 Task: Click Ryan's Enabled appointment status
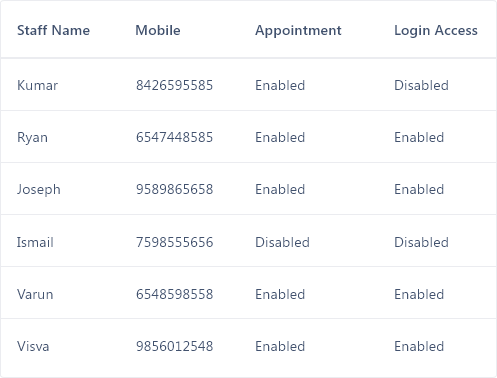click(280, 137)
